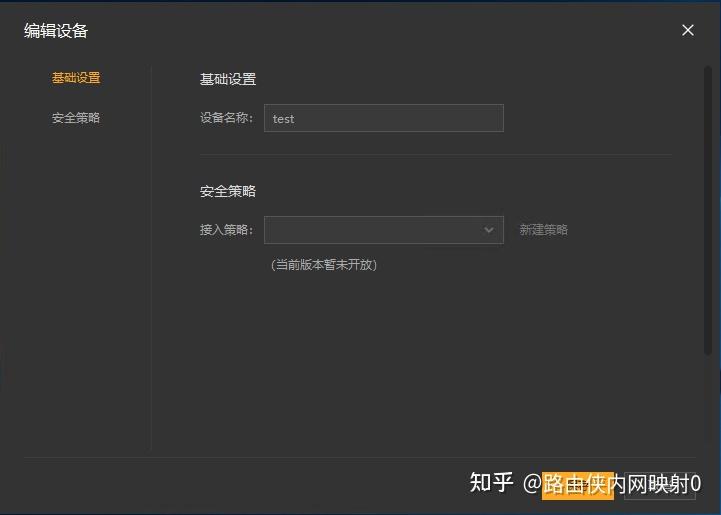Expand the 接入策略 dropdown chevron arrow
Viewport: 721px width, 515px height.
tap(489, 230)
